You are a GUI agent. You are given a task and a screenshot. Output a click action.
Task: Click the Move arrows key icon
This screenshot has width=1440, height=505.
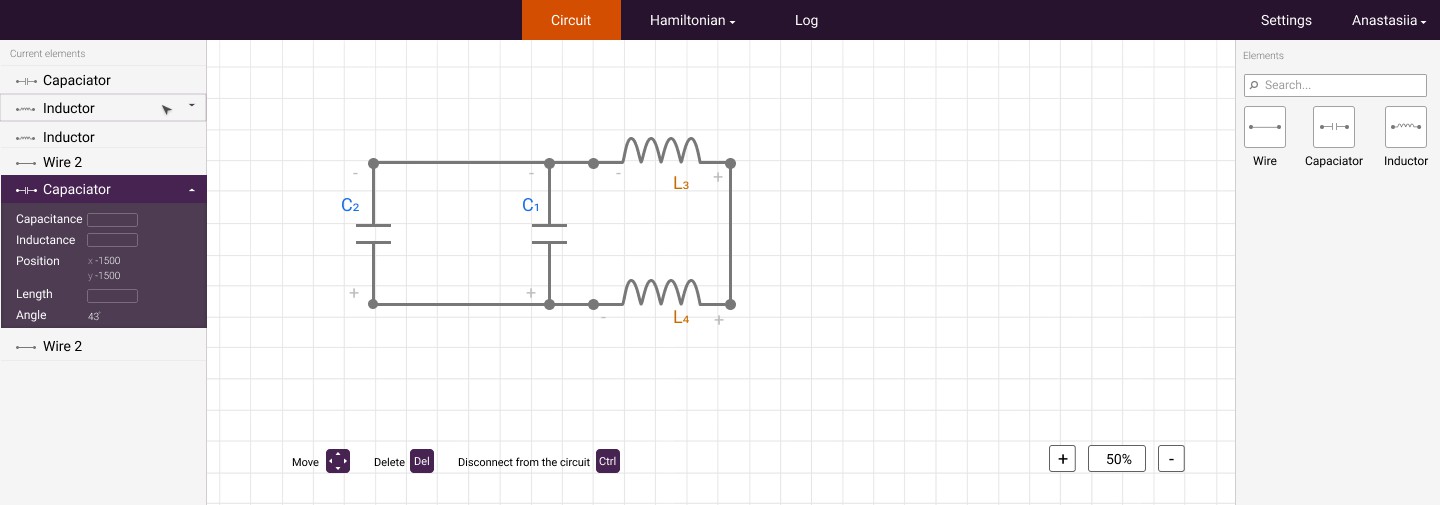point(338,461)
